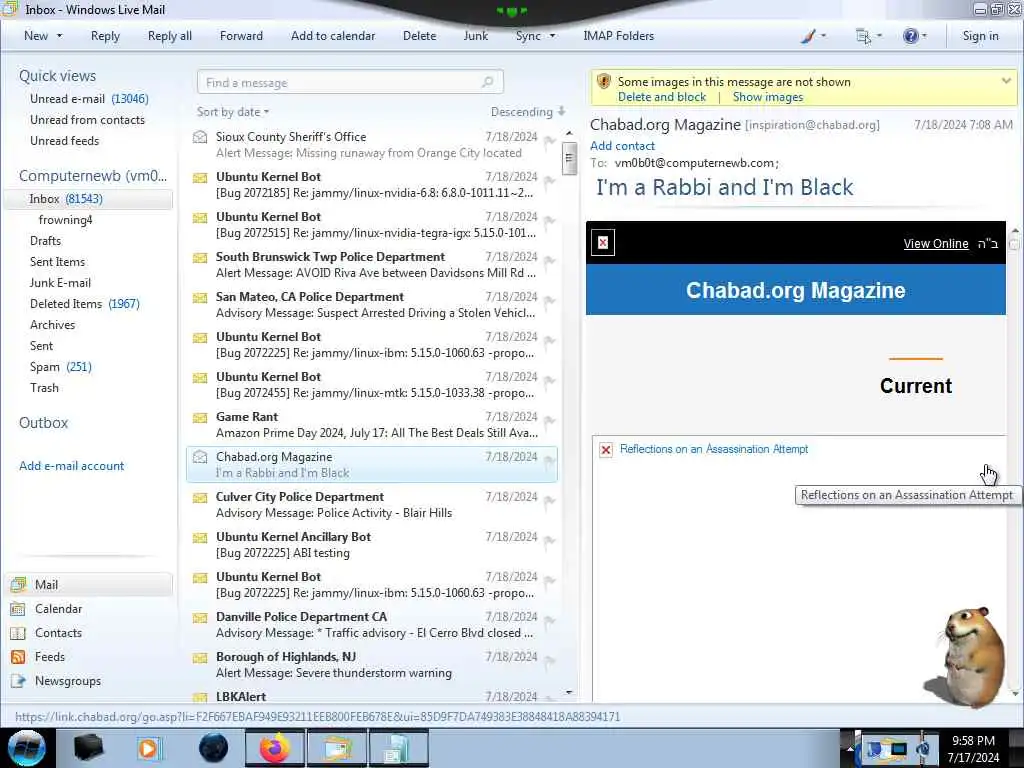
Task: Click the message list scroll down arrow
Action: pos(569,692)
